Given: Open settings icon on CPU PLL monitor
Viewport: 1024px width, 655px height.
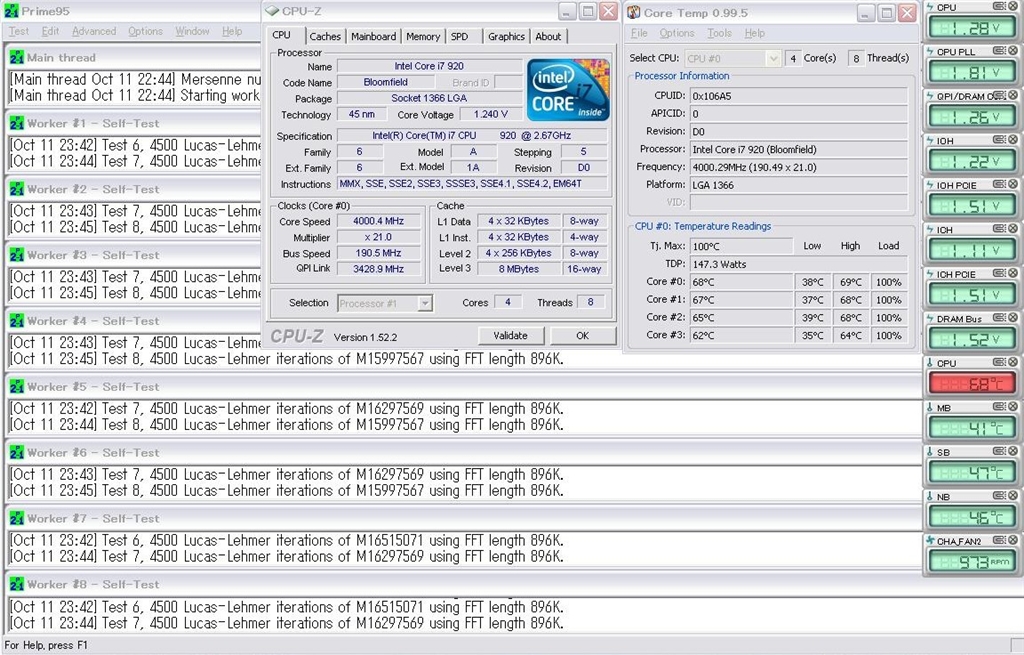Looking at the screenshot, I should point(999,50).
